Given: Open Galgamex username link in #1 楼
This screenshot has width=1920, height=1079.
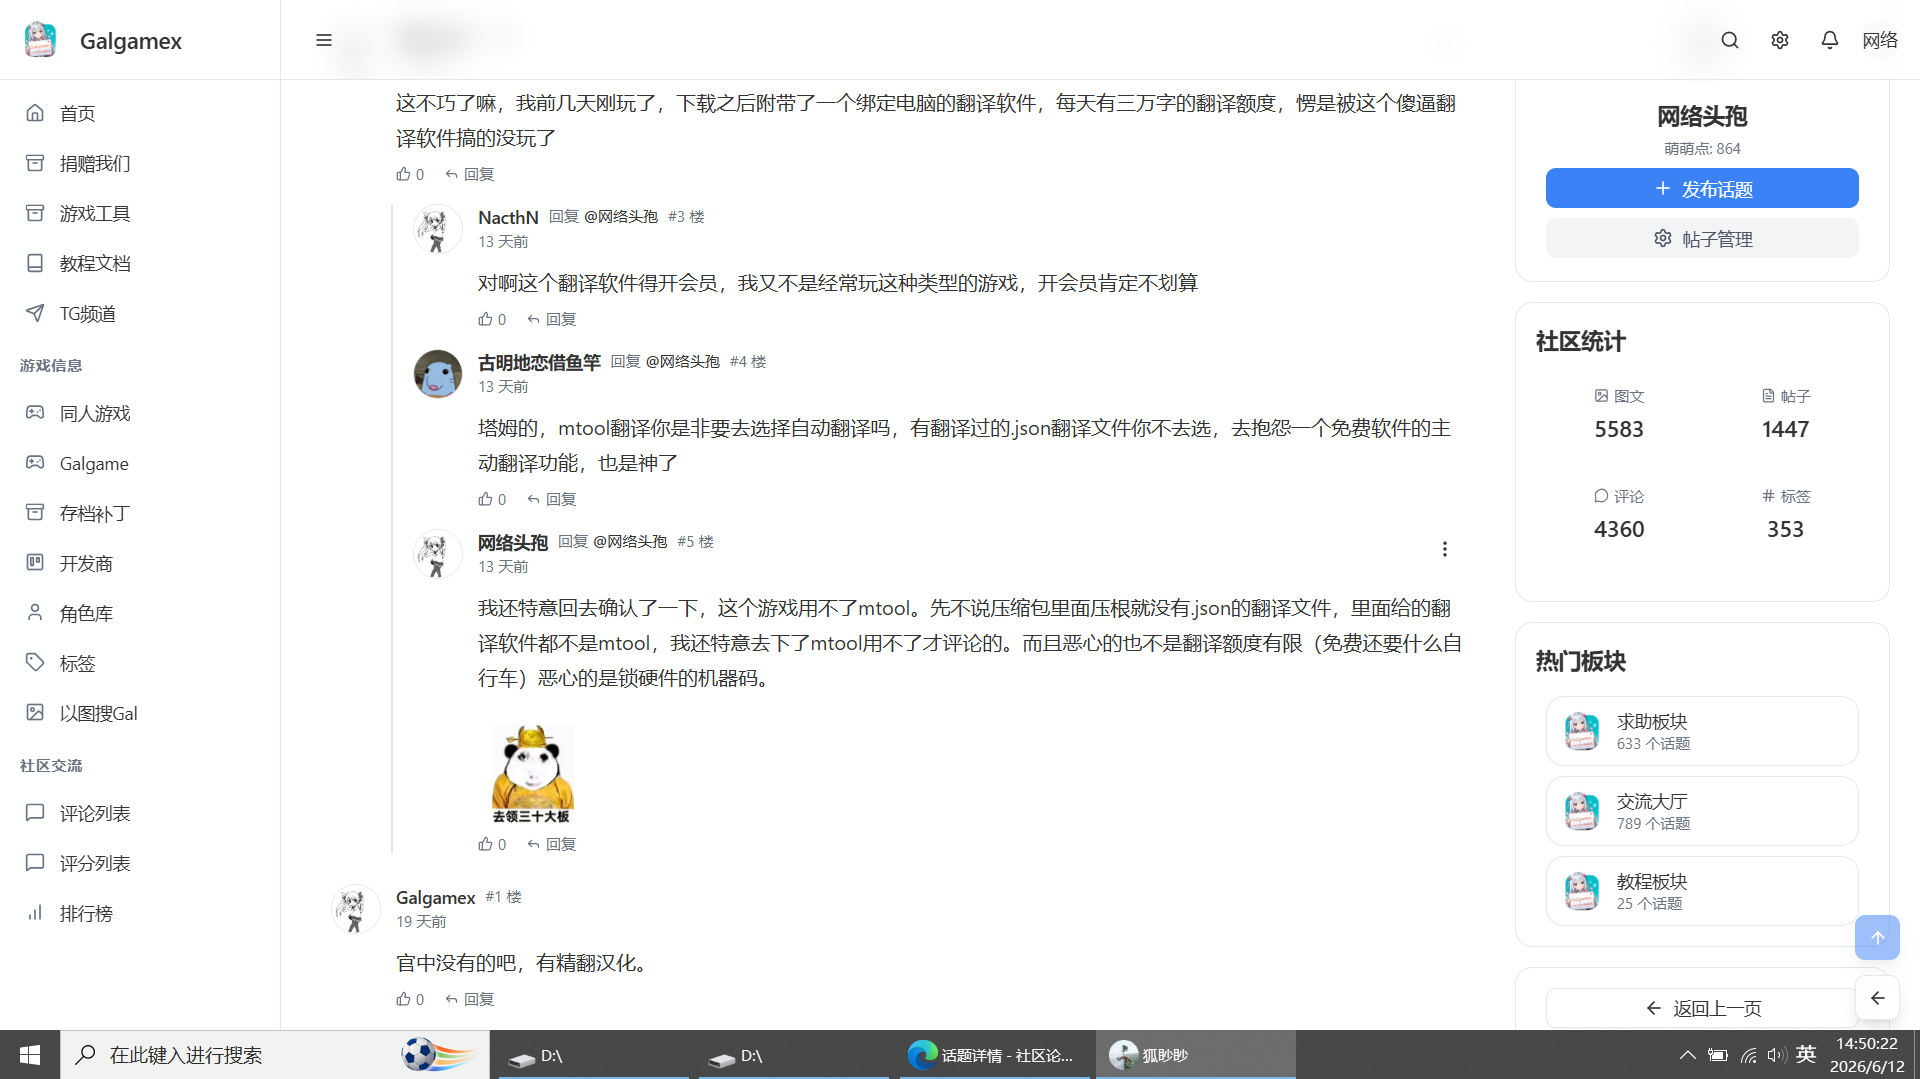Looking at the screenshot, I should [x=435, y=897].
